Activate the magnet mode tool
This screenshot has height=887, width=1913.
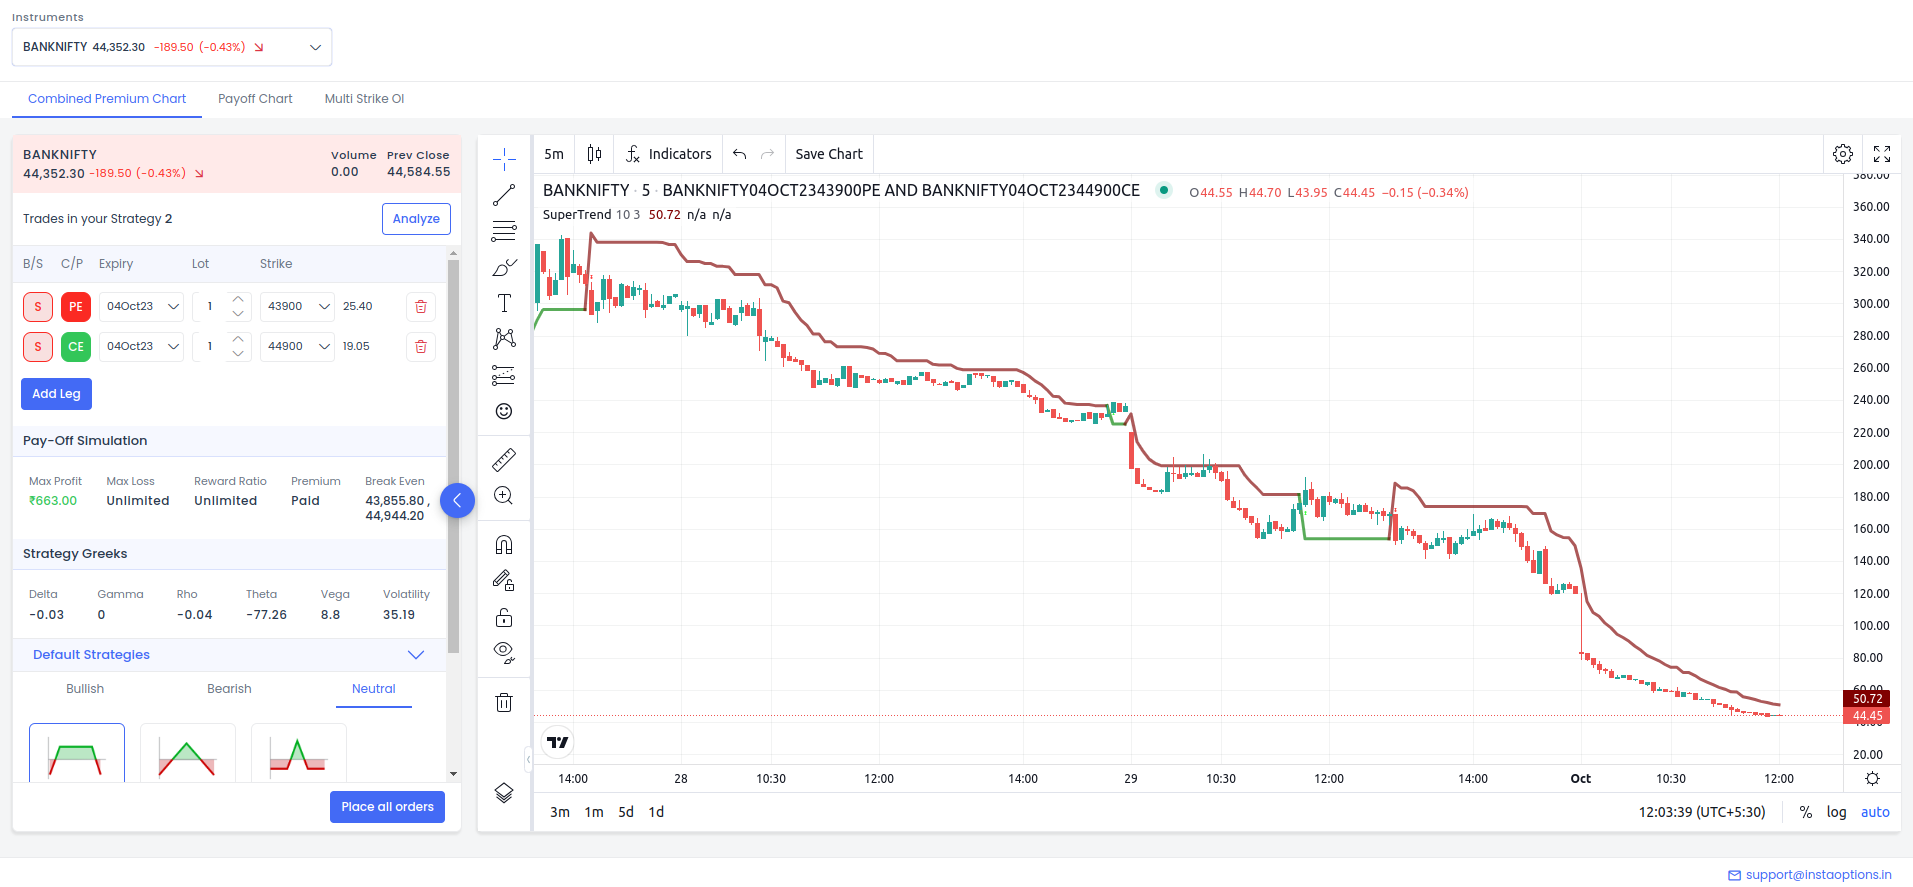(x=504, y=545)
